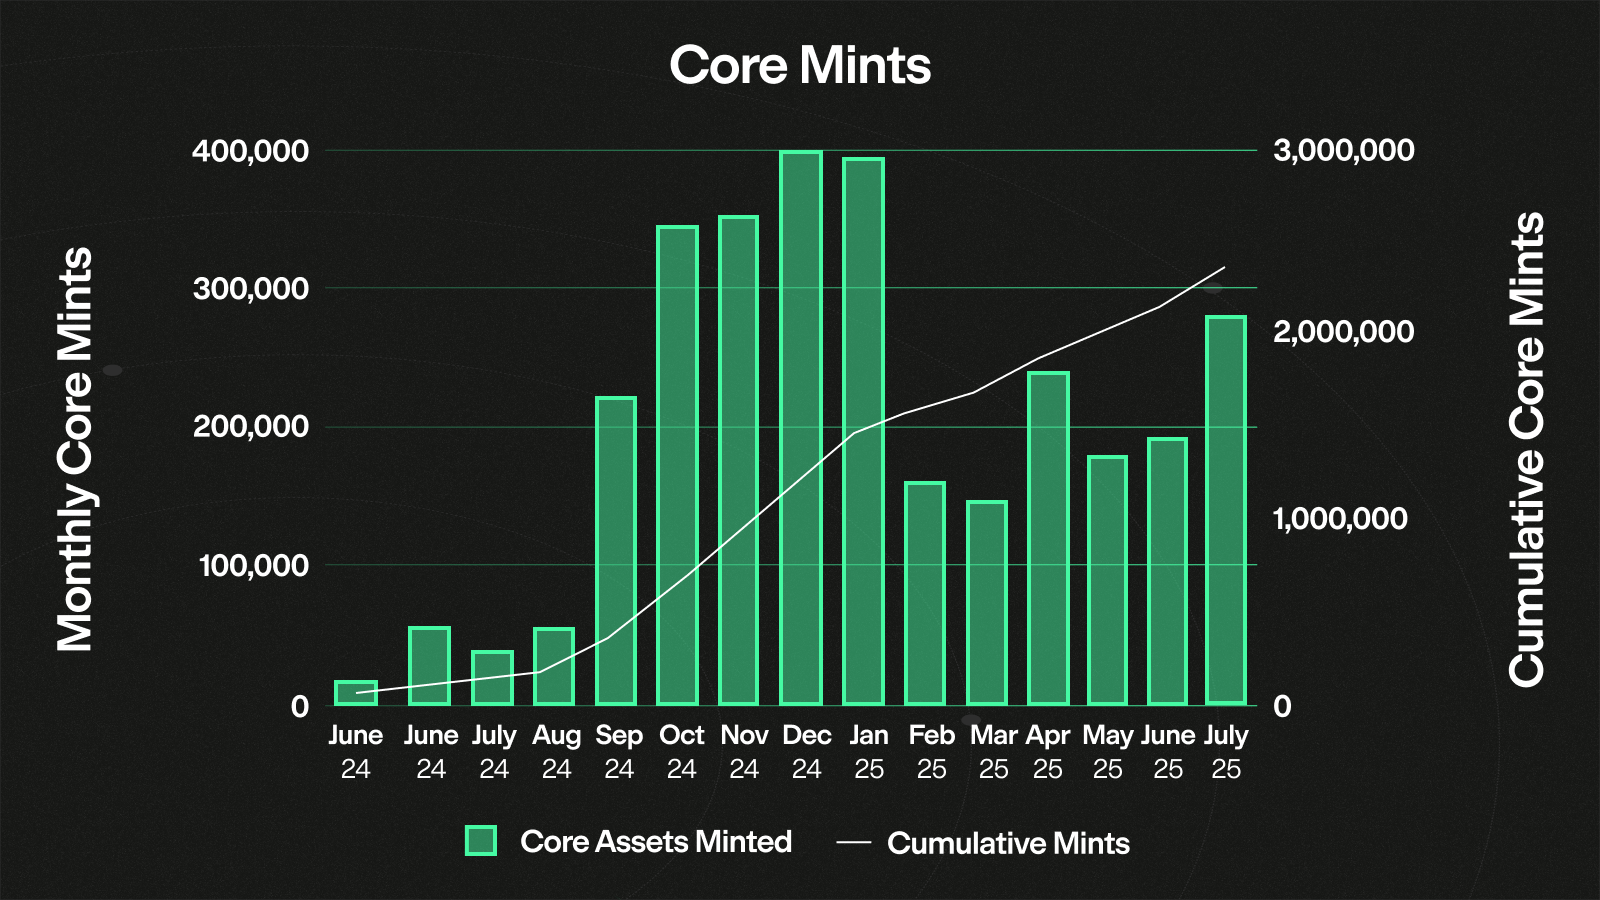Click the Core Mints chart title
The width and height of the screenshot is (1600, 900).
(x=800, y=66)
